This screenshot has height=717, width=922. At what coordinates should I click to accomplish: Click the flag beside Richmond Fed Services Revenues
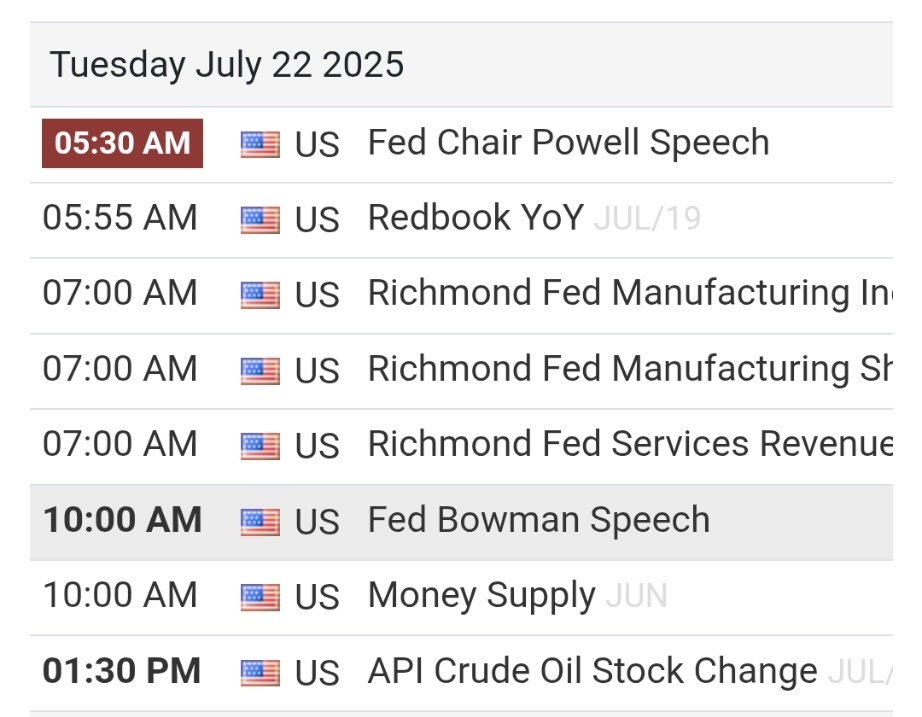tap(260, 446)
